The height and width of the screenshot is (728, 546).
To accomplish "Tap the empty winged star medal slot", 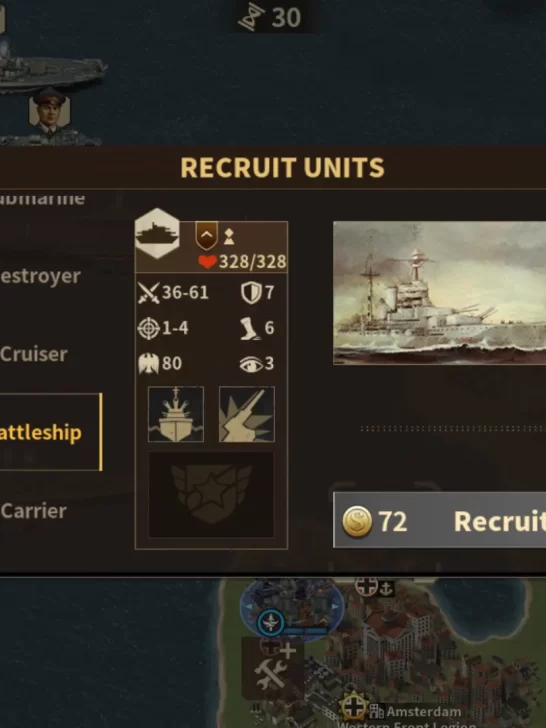I will 211,495.
